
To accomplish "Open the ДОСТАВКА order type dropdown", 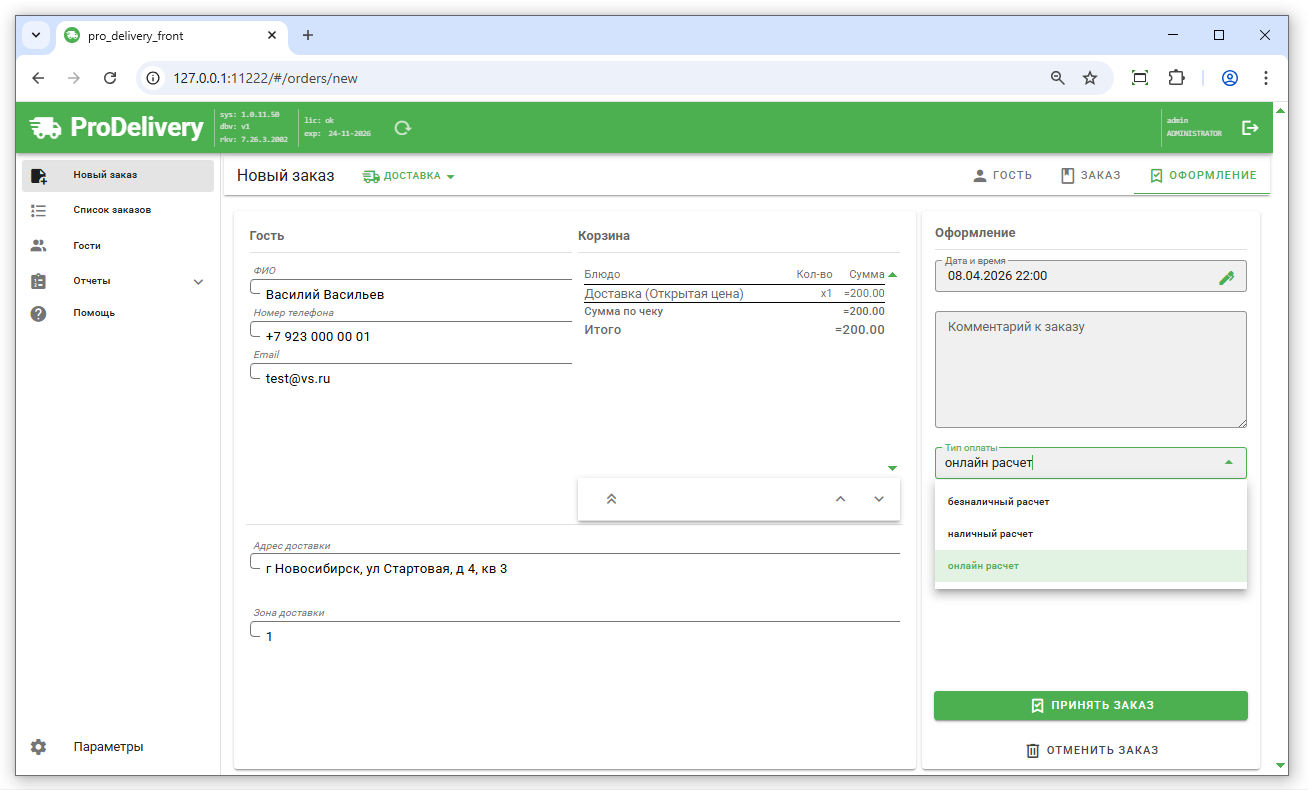I will click(409, 176).
